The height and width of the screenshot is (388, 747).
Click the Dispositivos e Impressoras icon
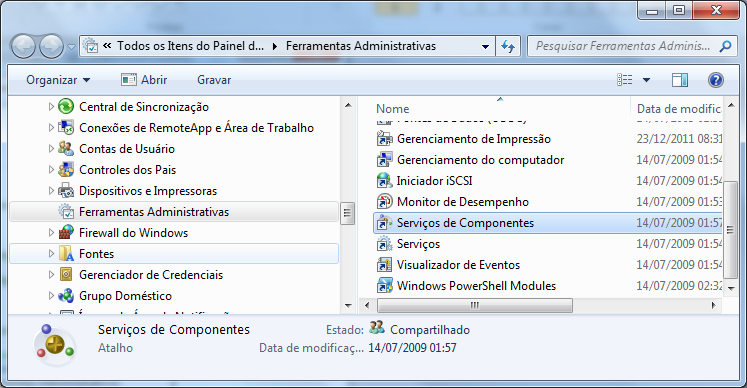(x=66, y=191)
